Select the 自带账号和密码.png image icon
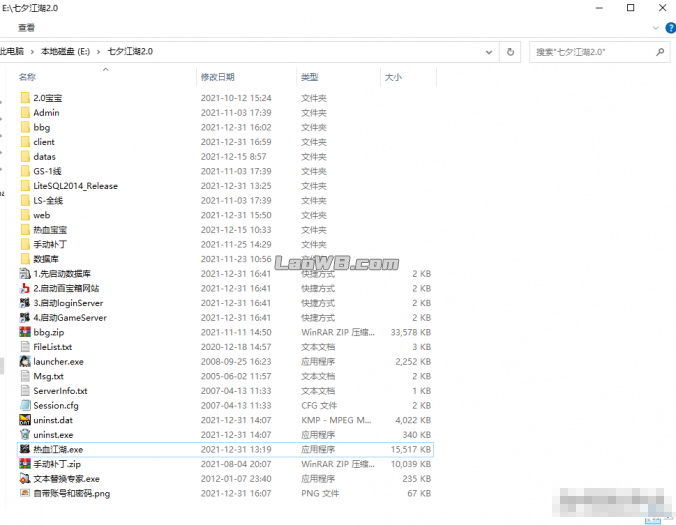This screenshot has height=525, width=676. coord(25,494)
